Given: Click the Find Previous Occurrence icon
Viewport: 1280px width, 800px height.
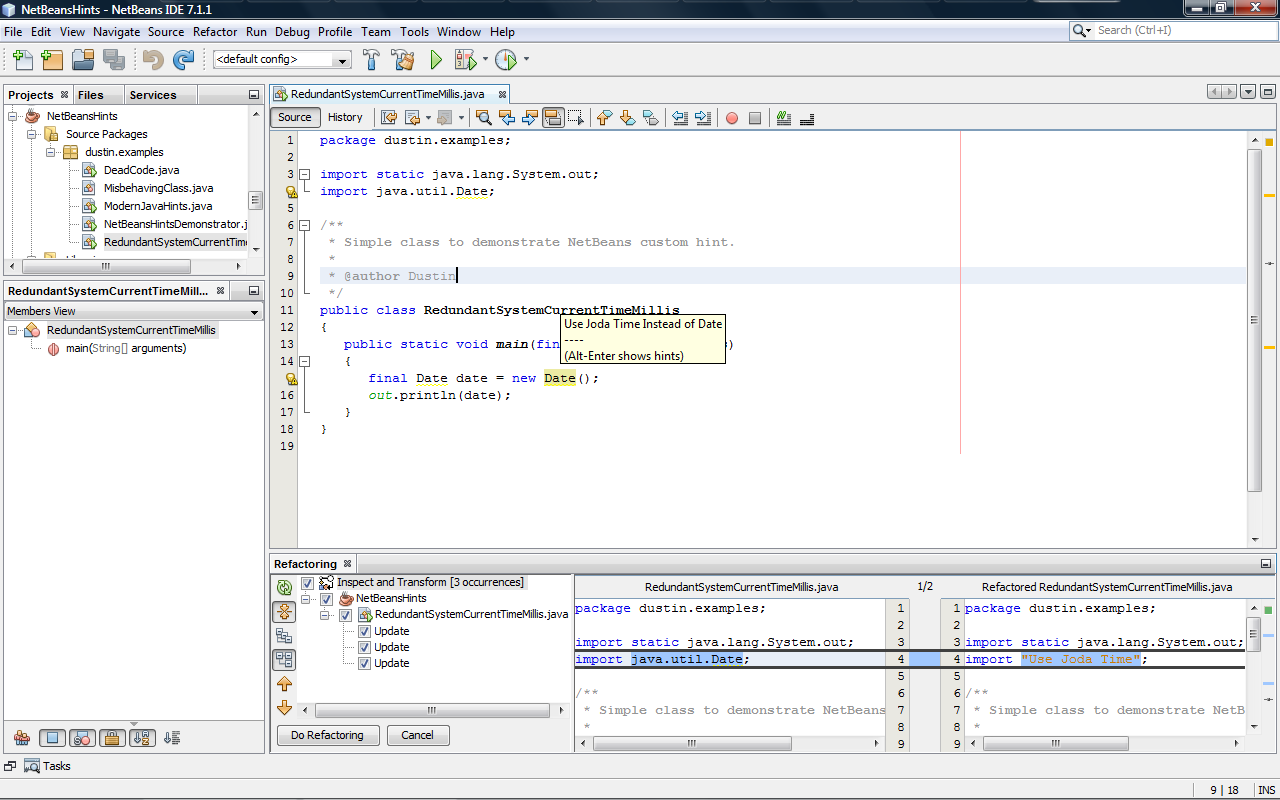Looking at the screenshot, I should tap(506, 118).
